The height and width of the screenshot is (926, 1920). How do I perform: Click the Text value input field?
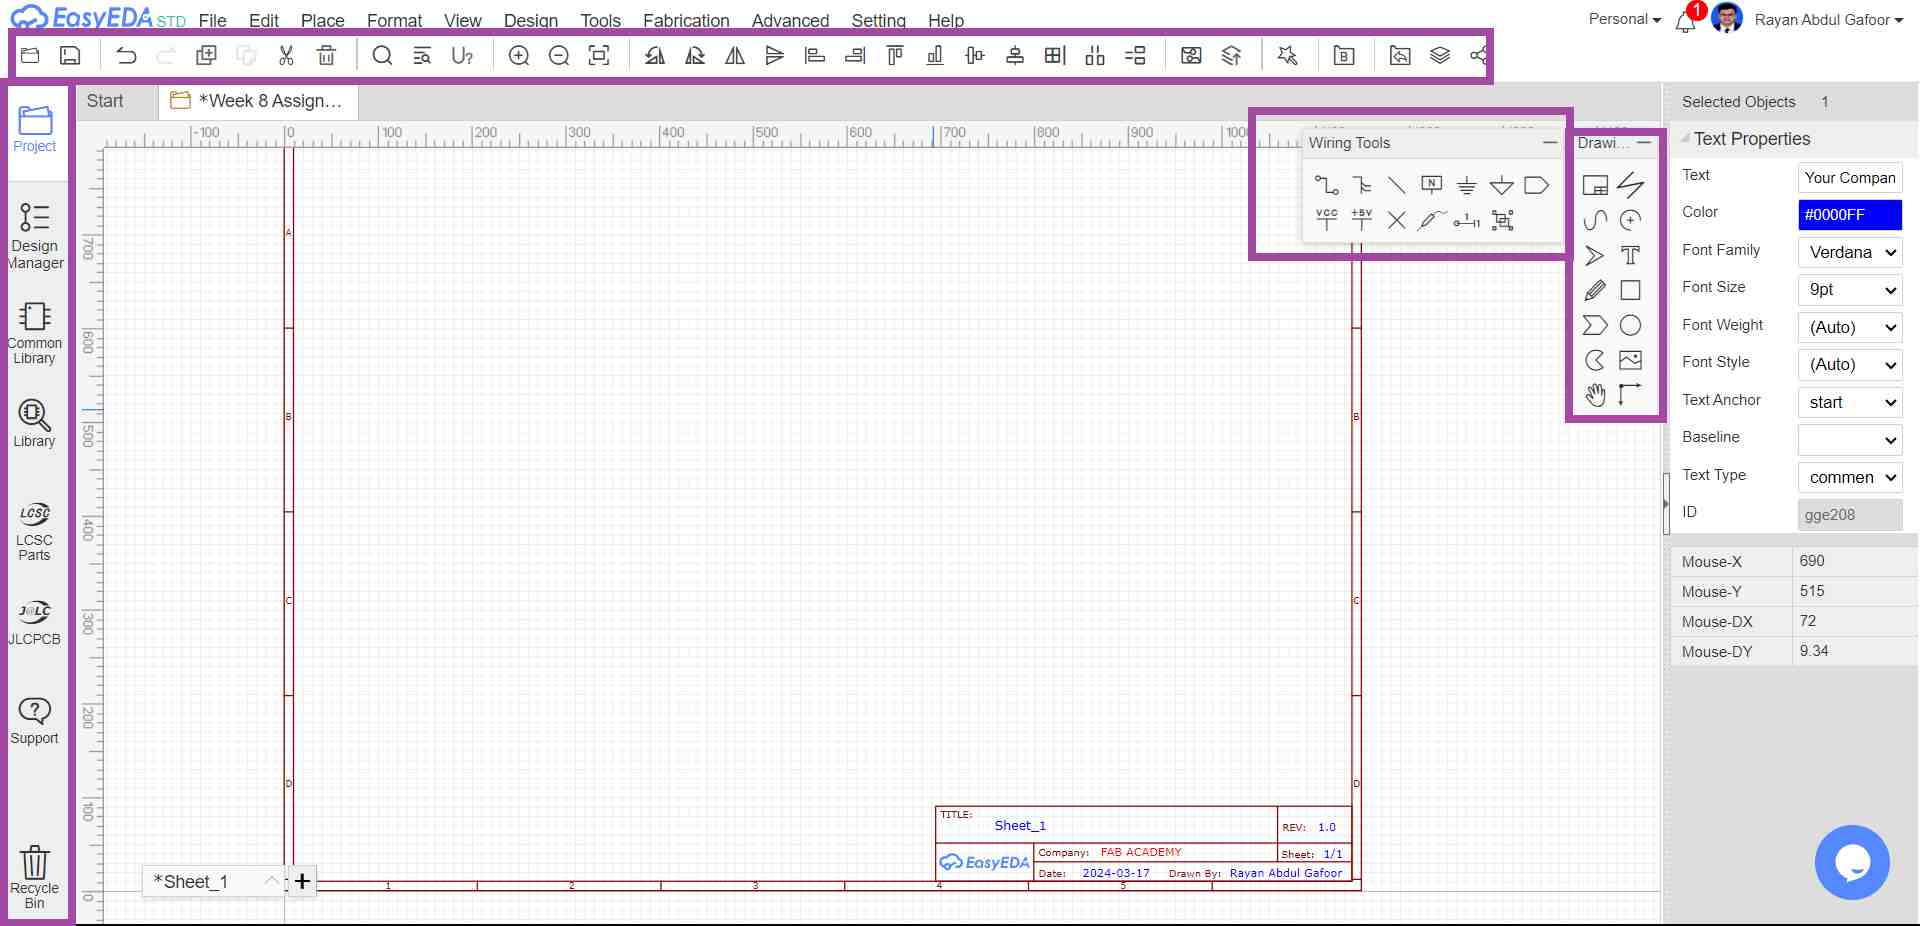(1849, 177)
